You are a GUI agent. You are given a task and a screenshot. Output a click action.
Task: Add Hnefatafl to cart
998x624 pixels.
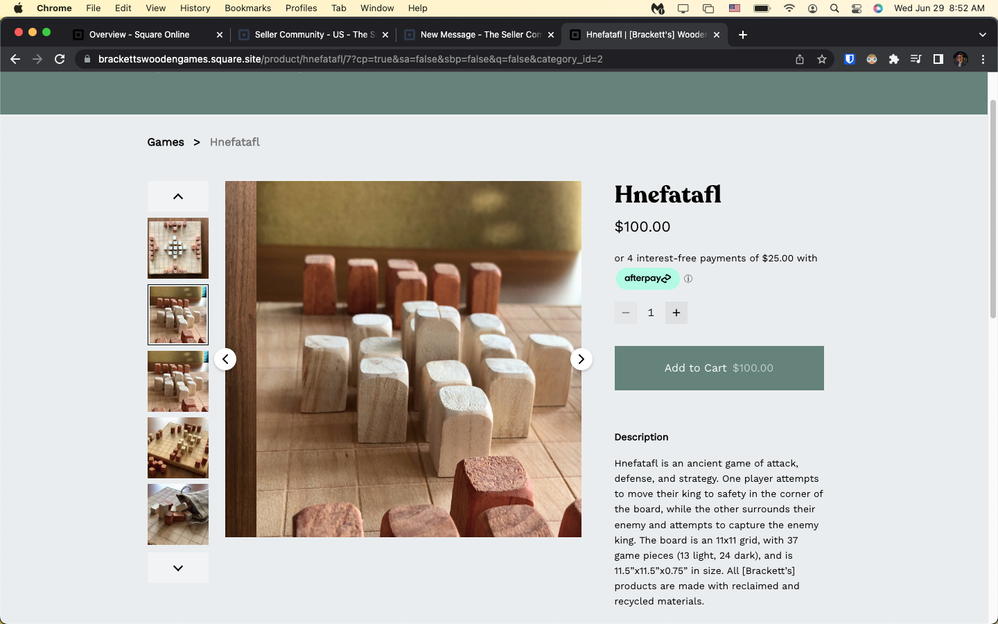tap(718, 368)
